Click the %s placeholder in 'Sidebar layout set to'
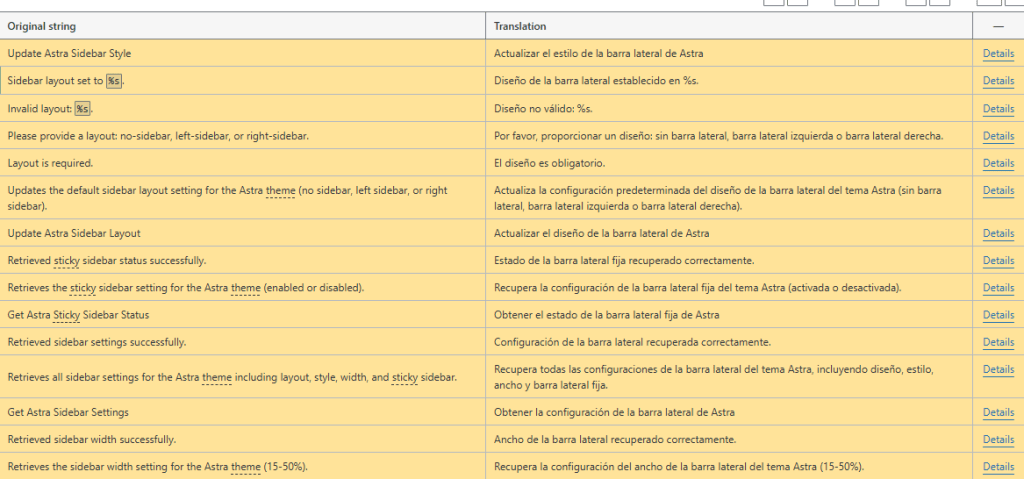This screenshot has height=479, width=1024. (114, 81)
